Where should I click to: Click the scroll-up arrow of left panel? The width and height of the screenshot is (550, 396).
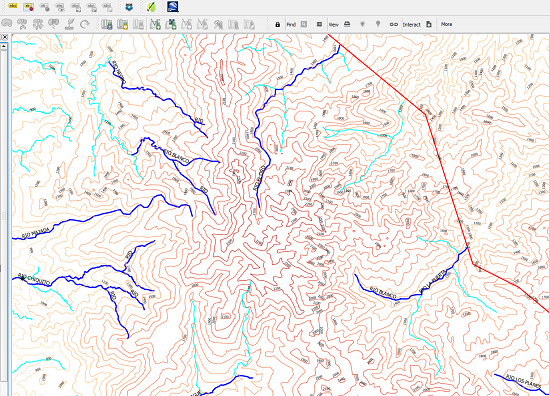(4, 46)
